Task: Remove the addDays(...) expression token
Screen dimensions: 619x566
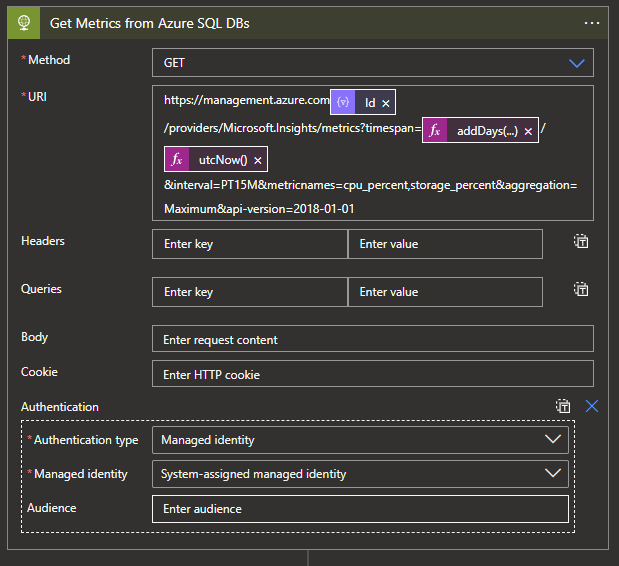Action: click(x=528, y=131)
